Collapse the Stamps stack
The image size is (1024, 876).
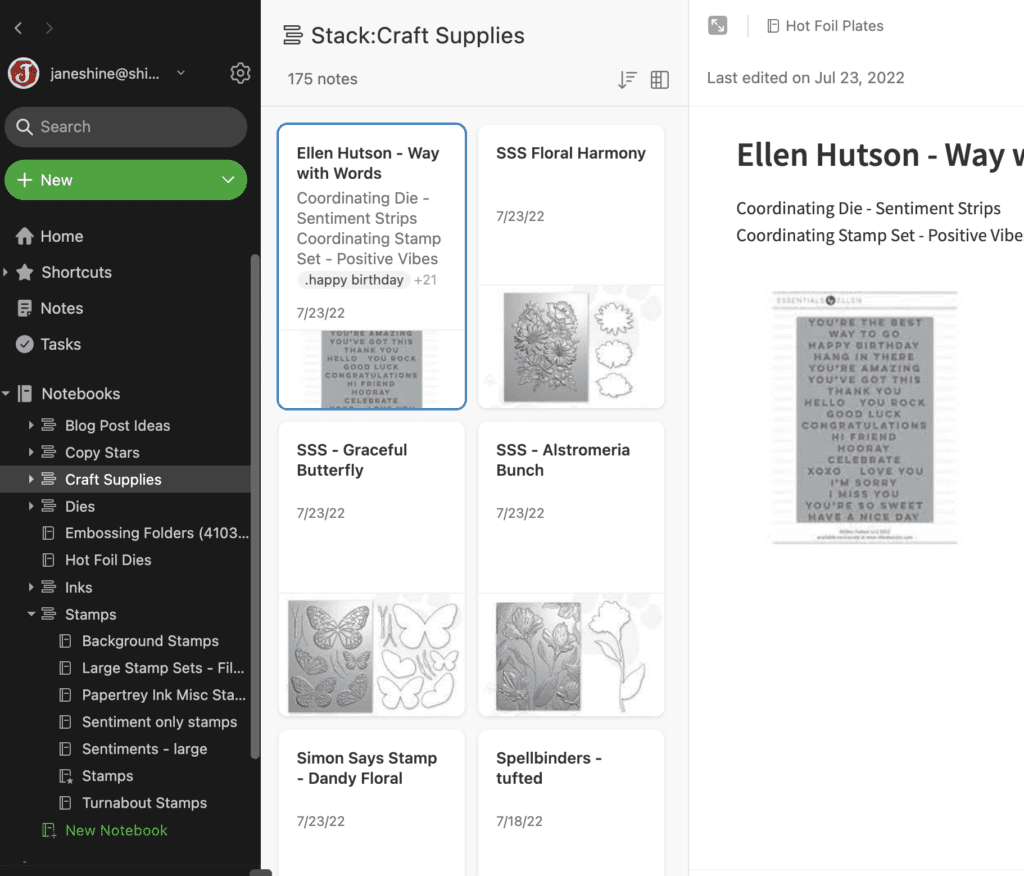[x=32, y=614]
